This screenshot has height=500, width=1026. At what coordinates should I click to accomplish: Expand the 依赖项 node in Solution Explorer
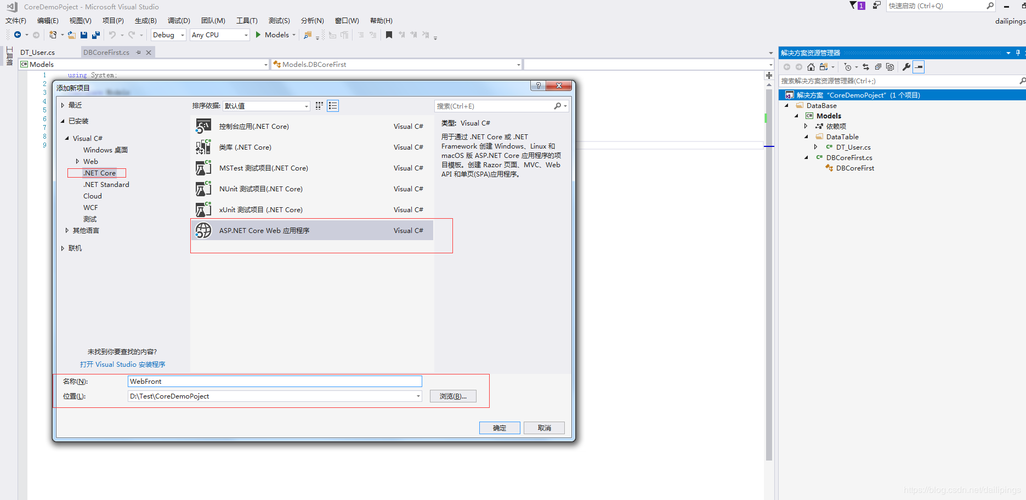pos(807,126)
